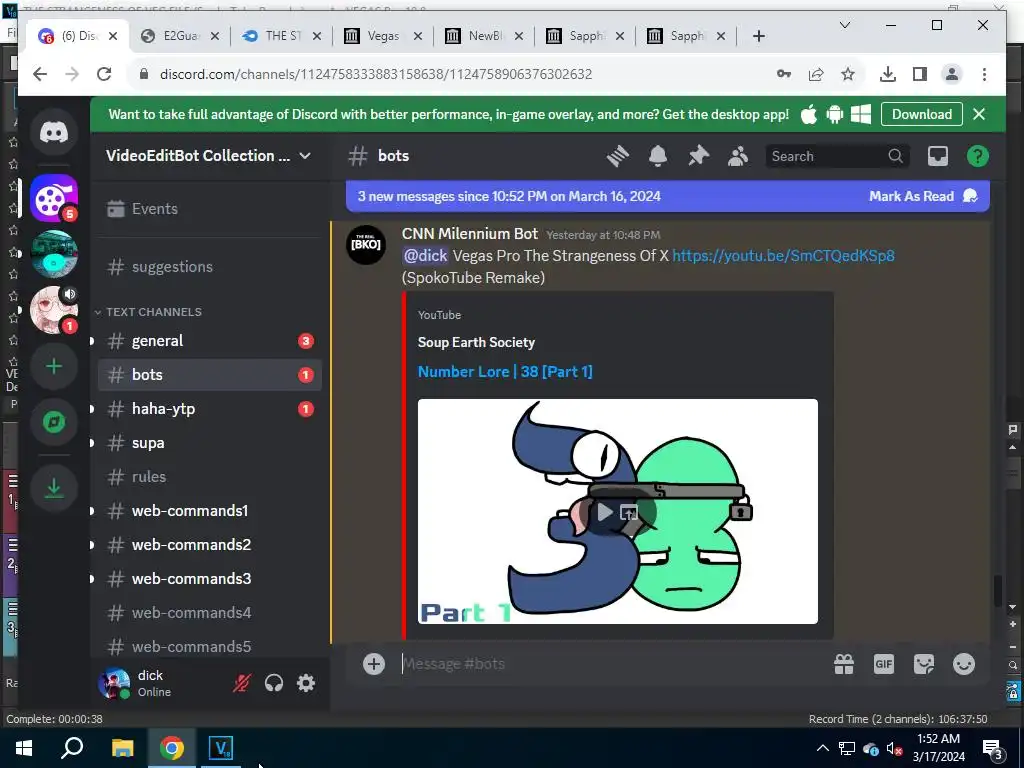Dismiss the desktop app banner
1024x768 pixels.
(x=979, y=114)
